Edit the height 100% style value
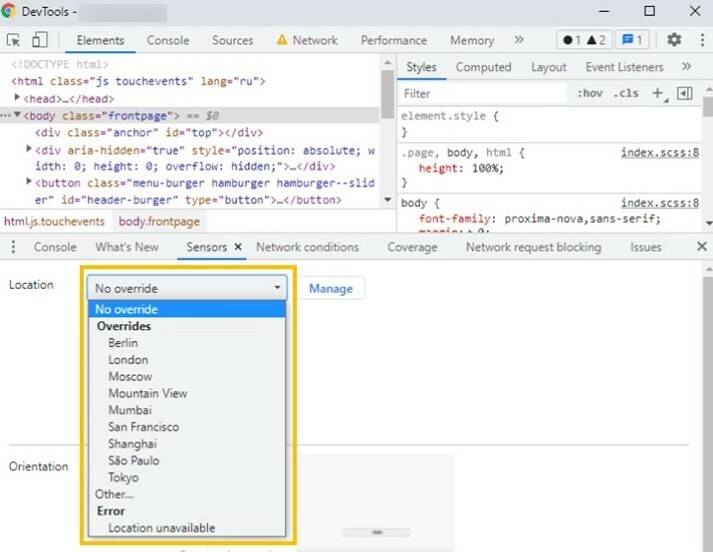The height and width of the screenshot is (552, 713). [487, 169]
